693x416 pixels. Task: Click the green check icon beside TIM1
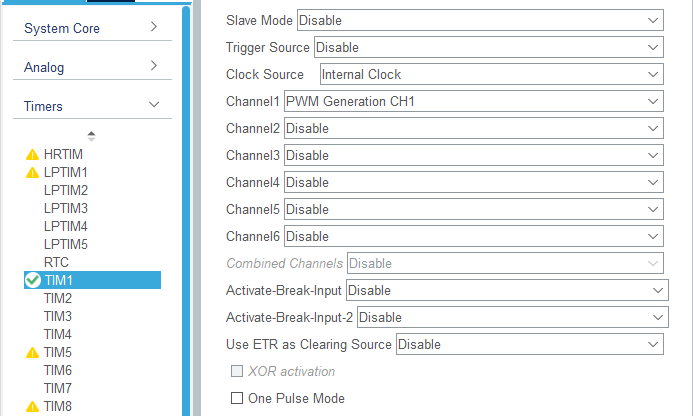[x=32, y=281]
